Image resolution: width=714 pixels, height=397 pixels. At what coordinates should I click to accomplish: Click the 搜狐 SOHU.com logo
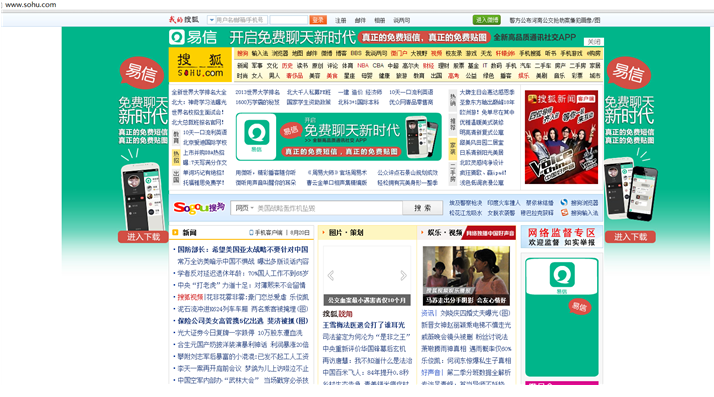tap(200, 65)
